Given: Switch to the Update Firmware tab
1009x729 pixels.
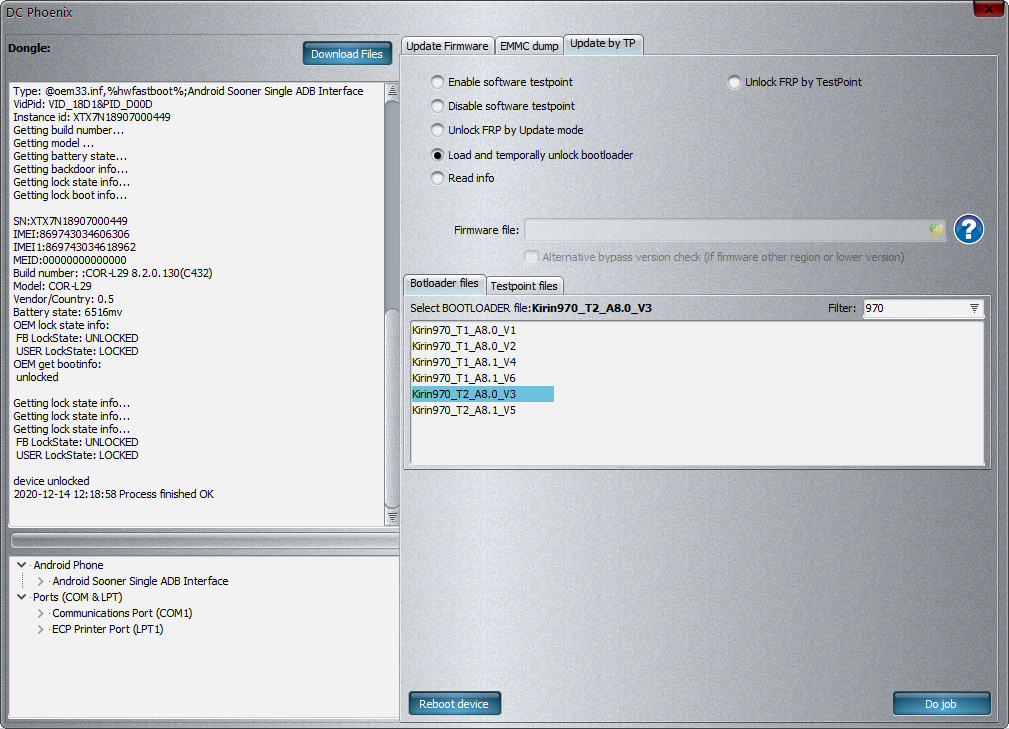Looking at the screenshot, I should pyautogui.click(x=447, y=46).
